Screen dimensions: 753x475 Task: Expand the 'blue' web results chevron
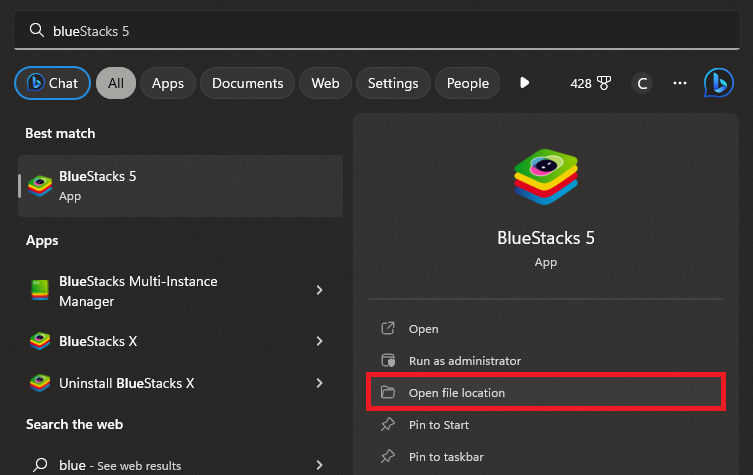click(319, 465)
